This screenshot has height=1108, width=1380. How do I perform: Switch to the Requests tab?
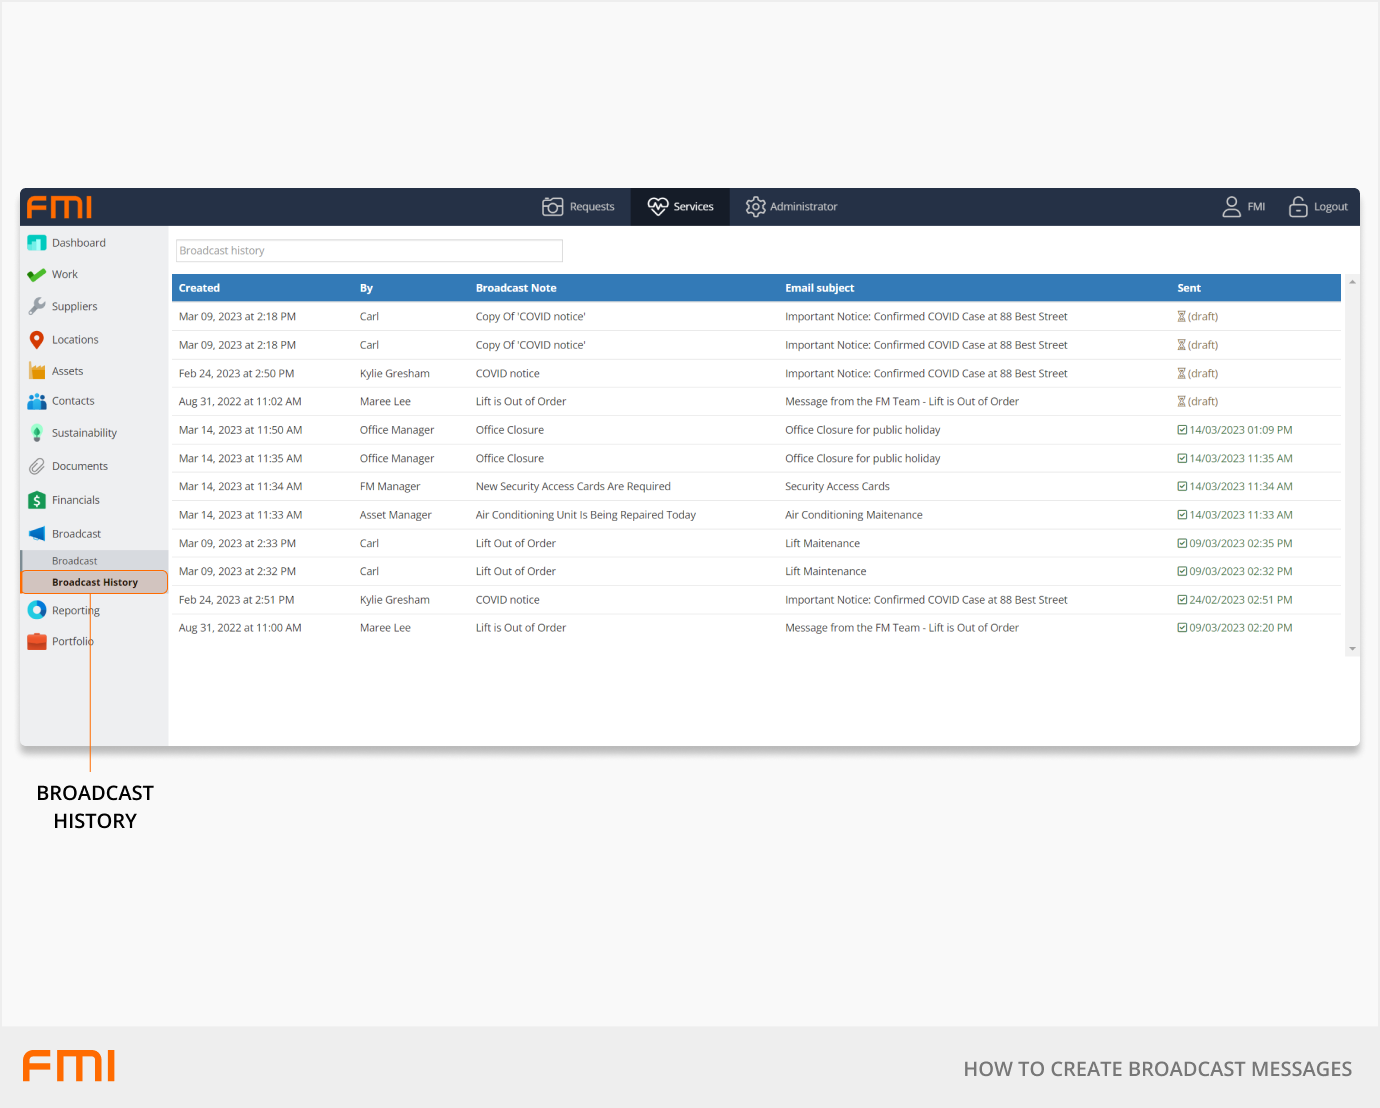(579, 207)
